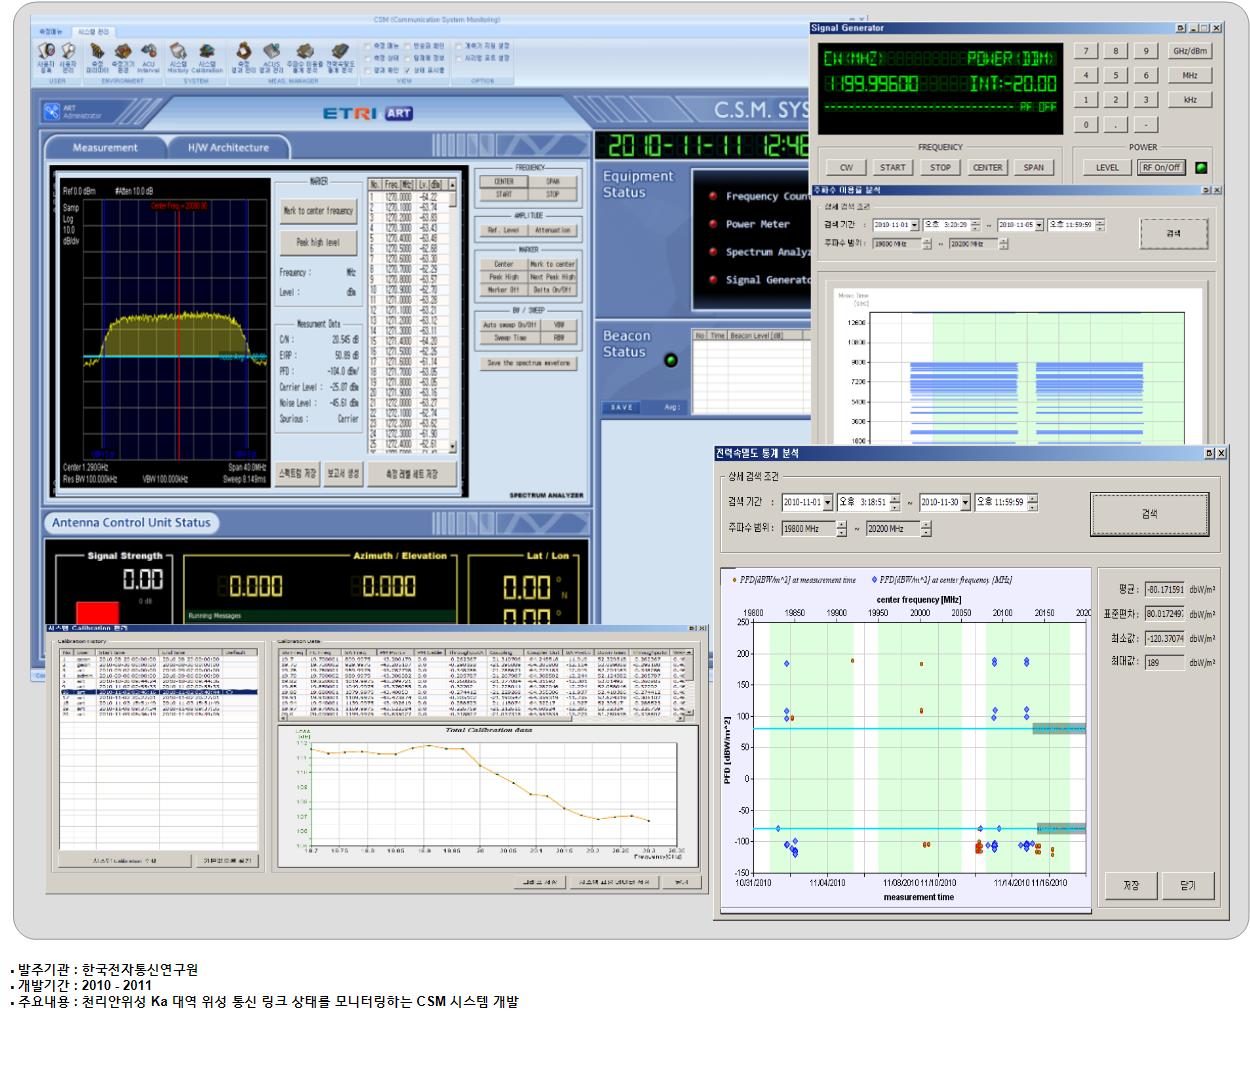This screenshot has height=1075, width=1250.
Task: Click the ART Administrator user icon
Action: pyautogui.click(x=52, y=112)
